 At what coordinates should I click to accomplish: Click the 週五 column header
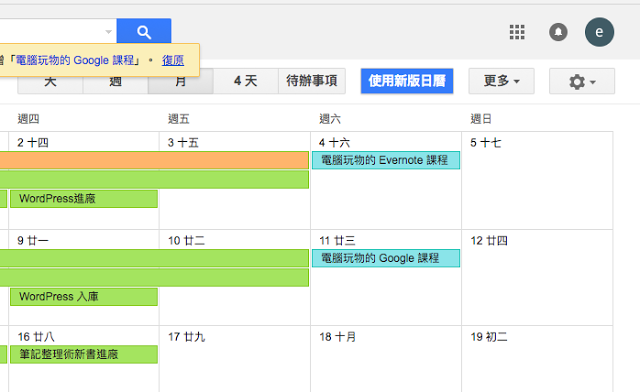point(179,119)
